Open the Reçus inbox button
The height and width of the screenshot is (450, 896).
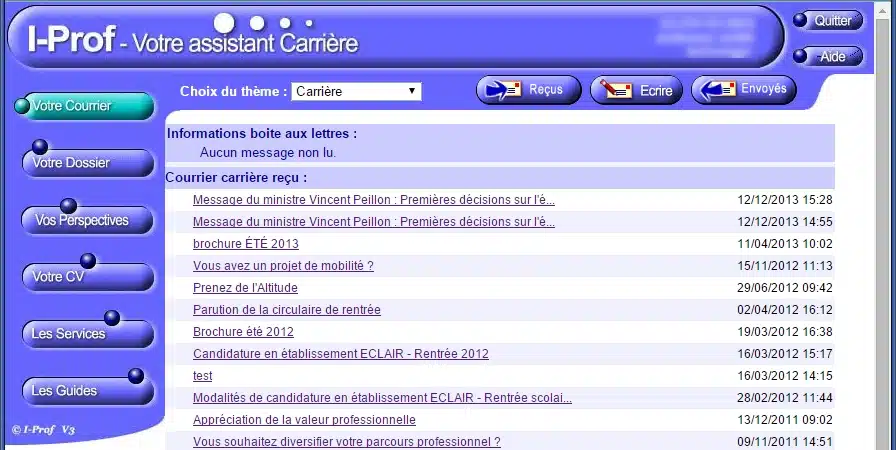[x=529, y=90]
